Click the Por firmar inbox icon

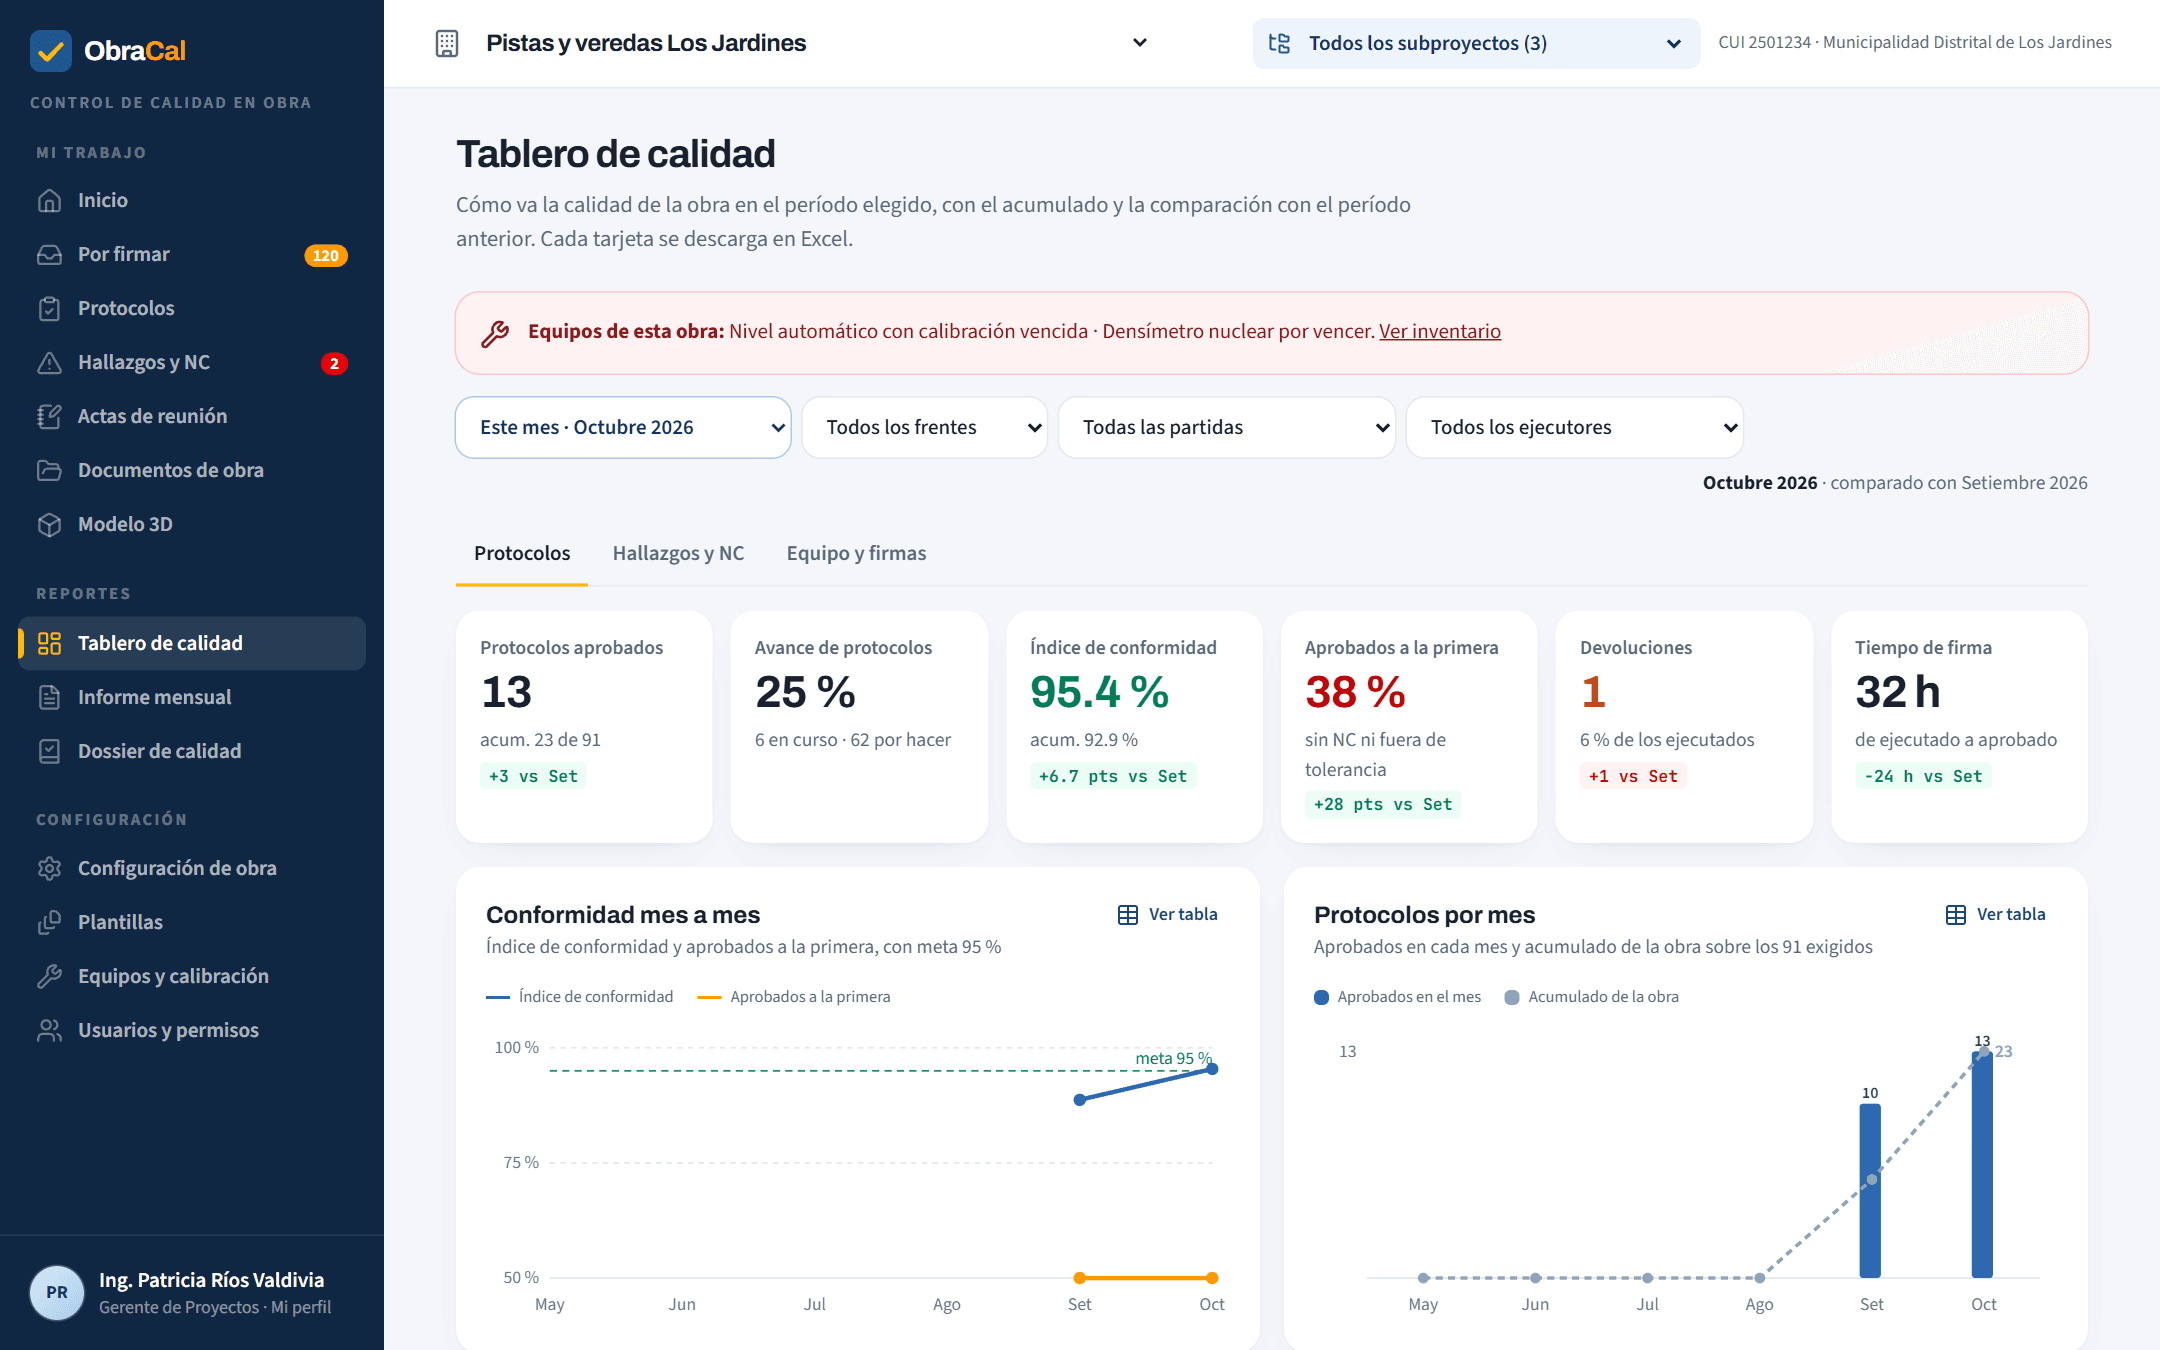[x=49, y=255]
